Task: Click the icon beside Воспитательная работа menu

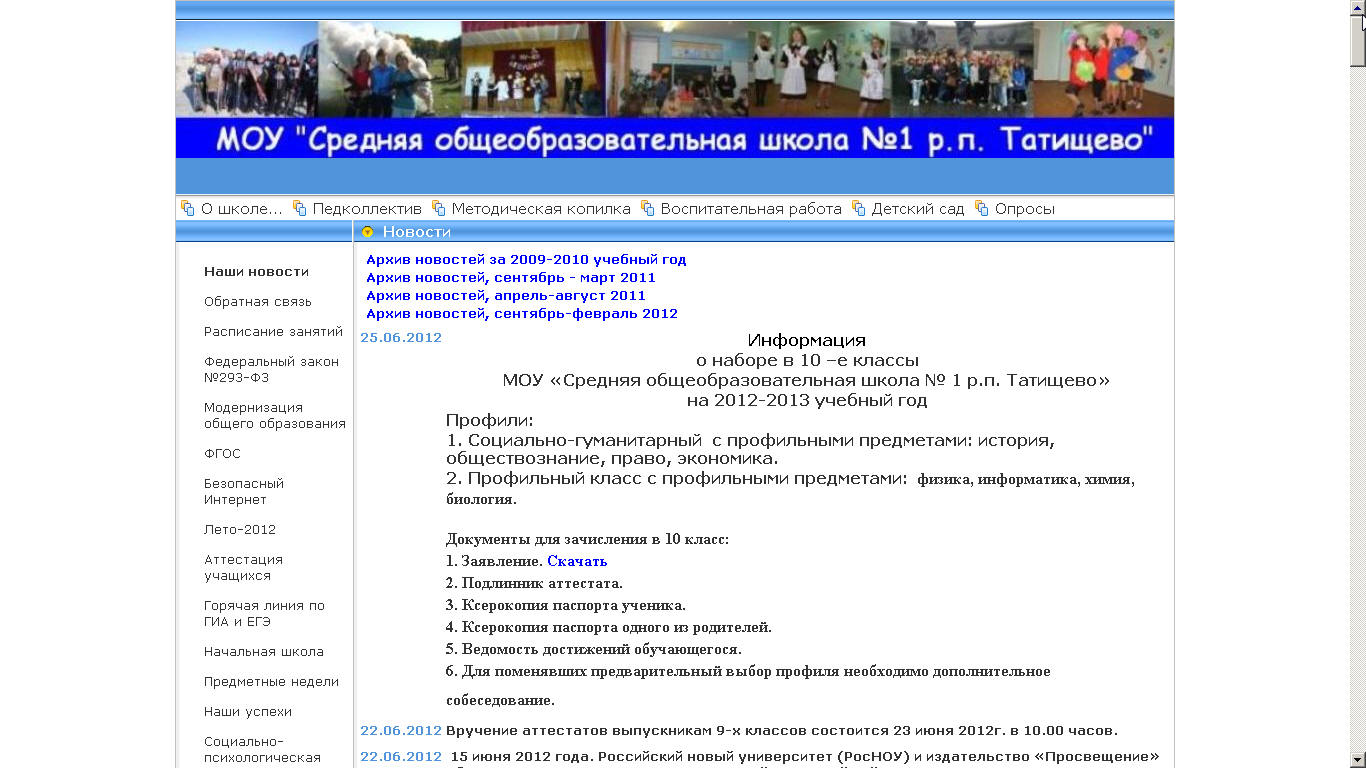Action: [x=647, y=208]
